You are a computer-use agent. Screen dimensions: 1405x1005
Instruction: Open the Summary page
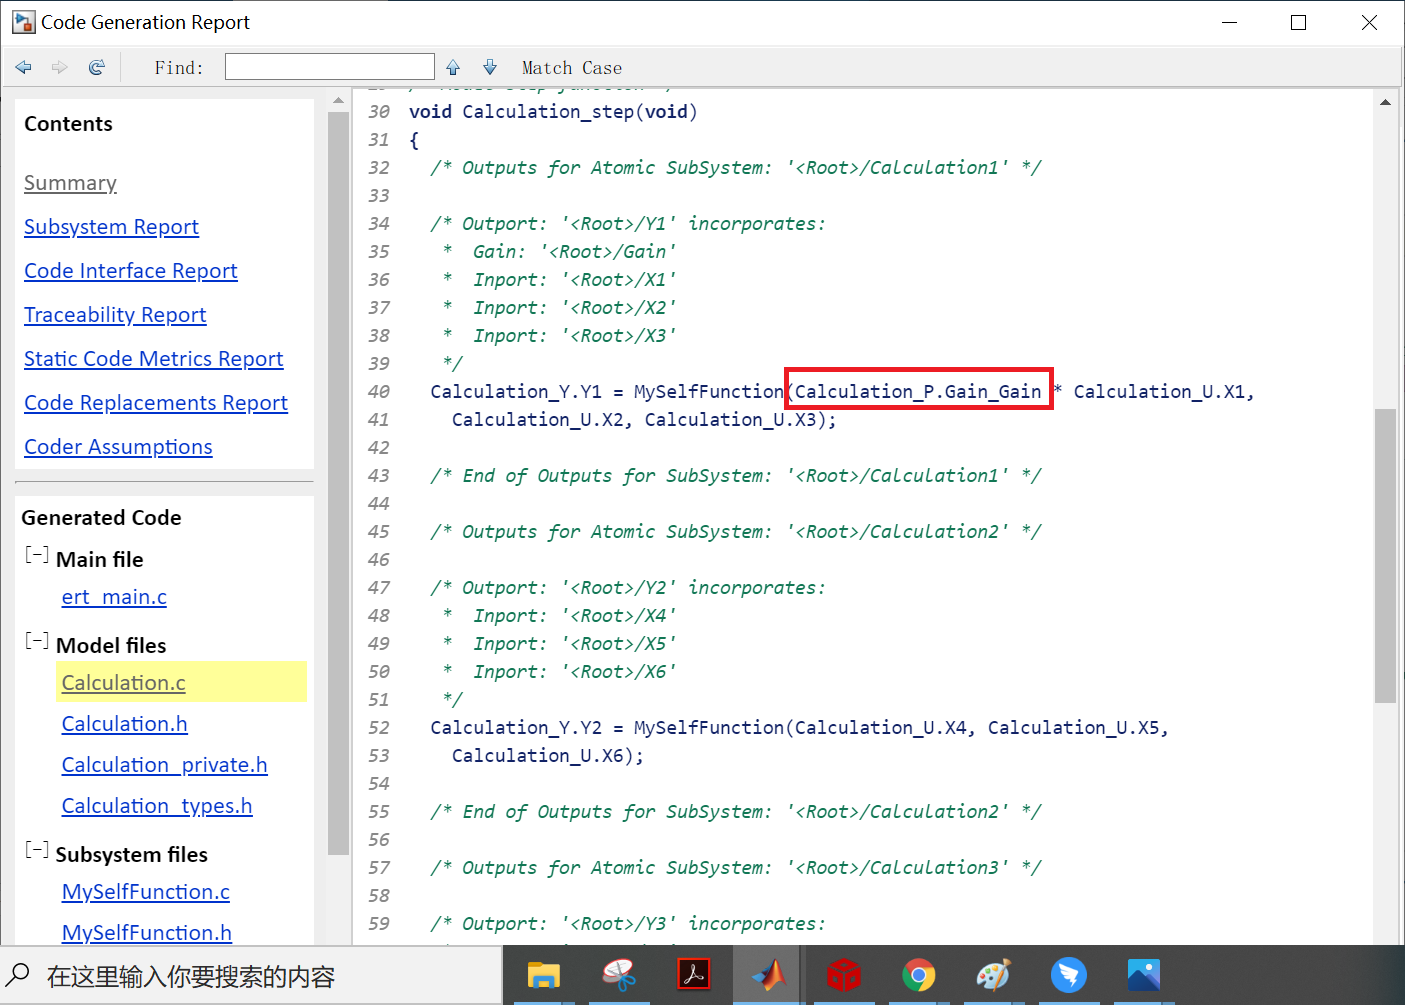[x=70, y=183]
